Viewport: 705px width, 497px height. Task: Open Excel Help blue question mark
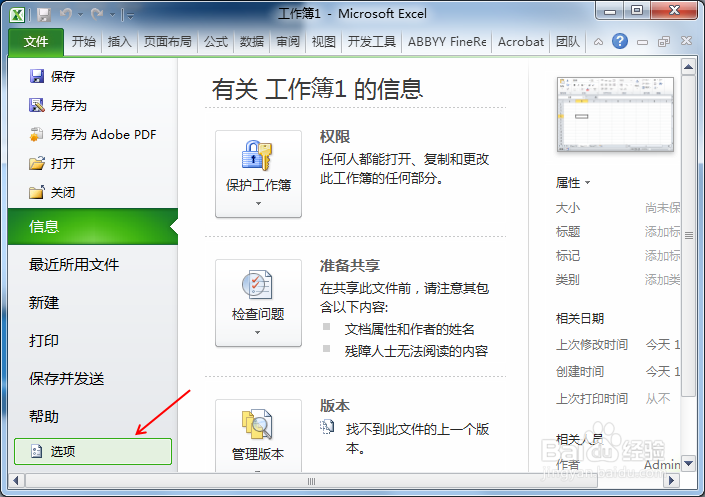(620, 42)
